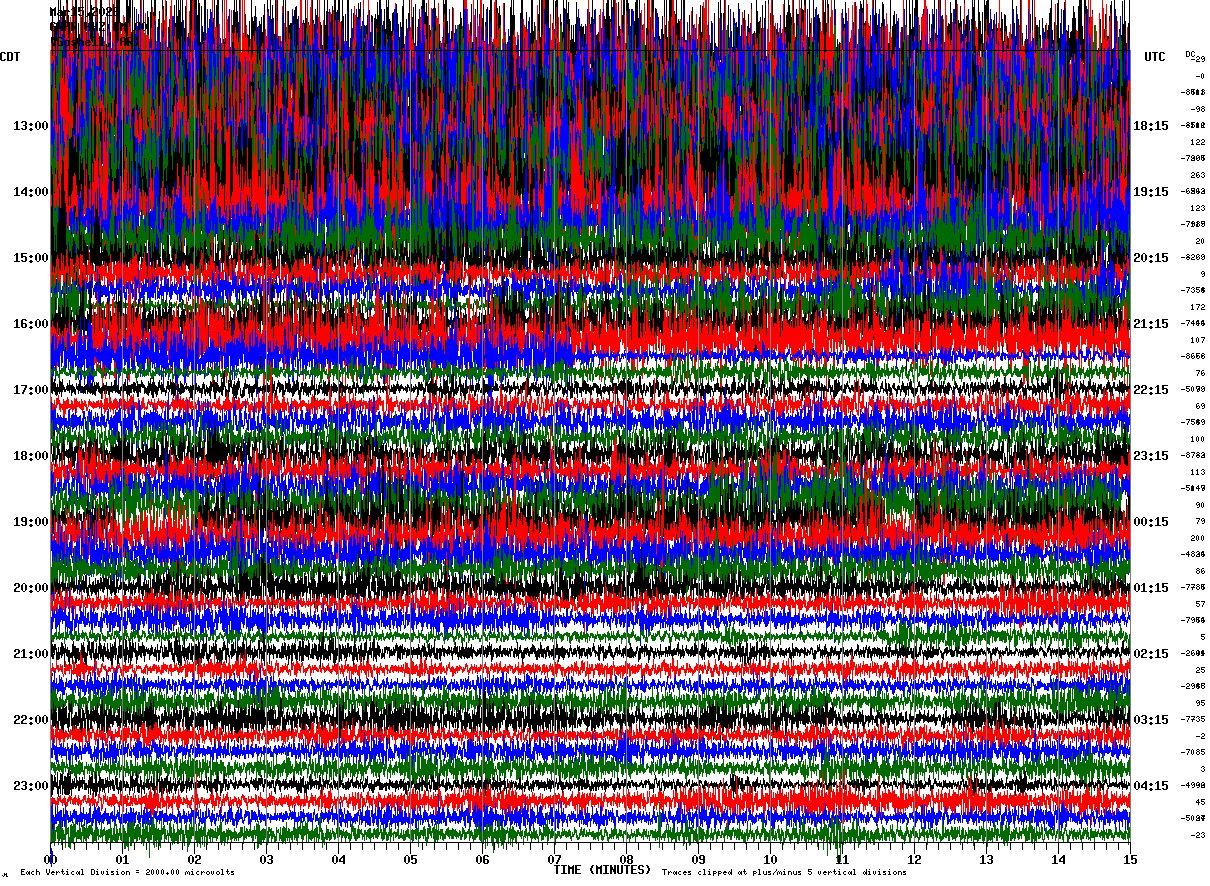Select the 20:00 CDT row label
Image resolution: width=1210 pixels, height=886 pixels.
(31, 588)
